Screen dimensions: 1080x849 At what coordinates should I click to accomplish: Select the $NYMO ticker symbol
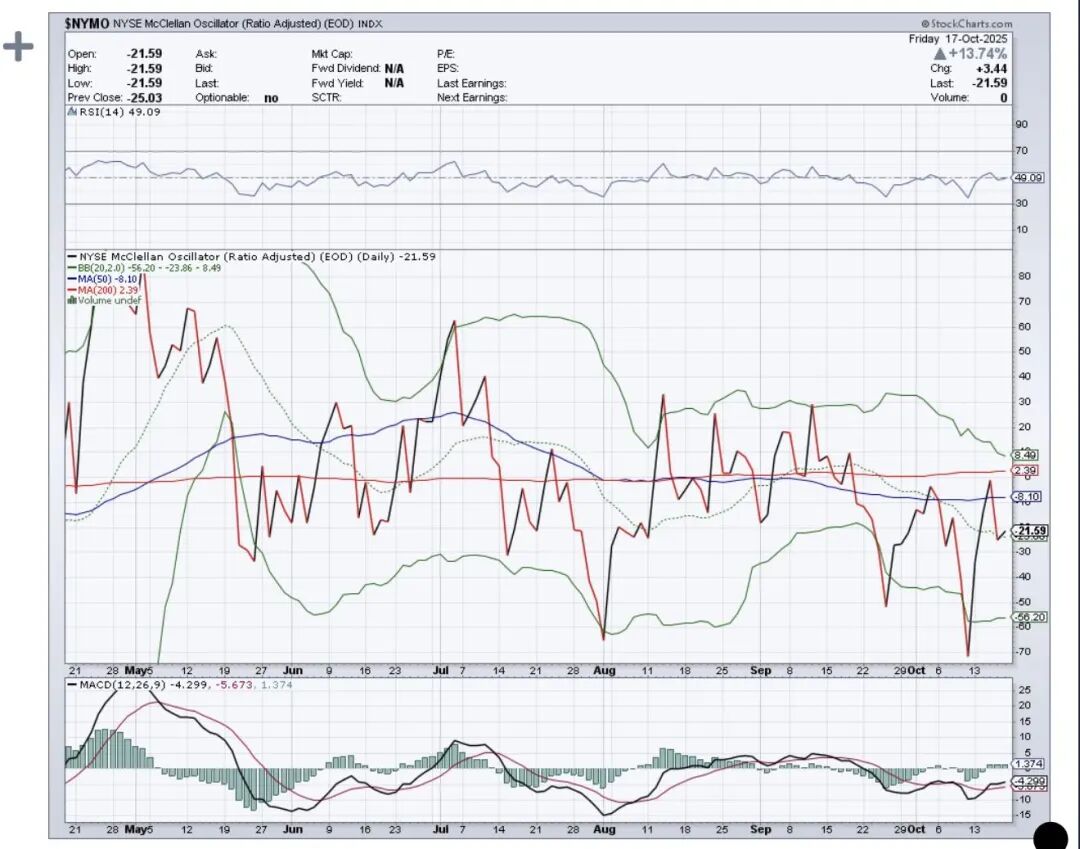[87, 23]
